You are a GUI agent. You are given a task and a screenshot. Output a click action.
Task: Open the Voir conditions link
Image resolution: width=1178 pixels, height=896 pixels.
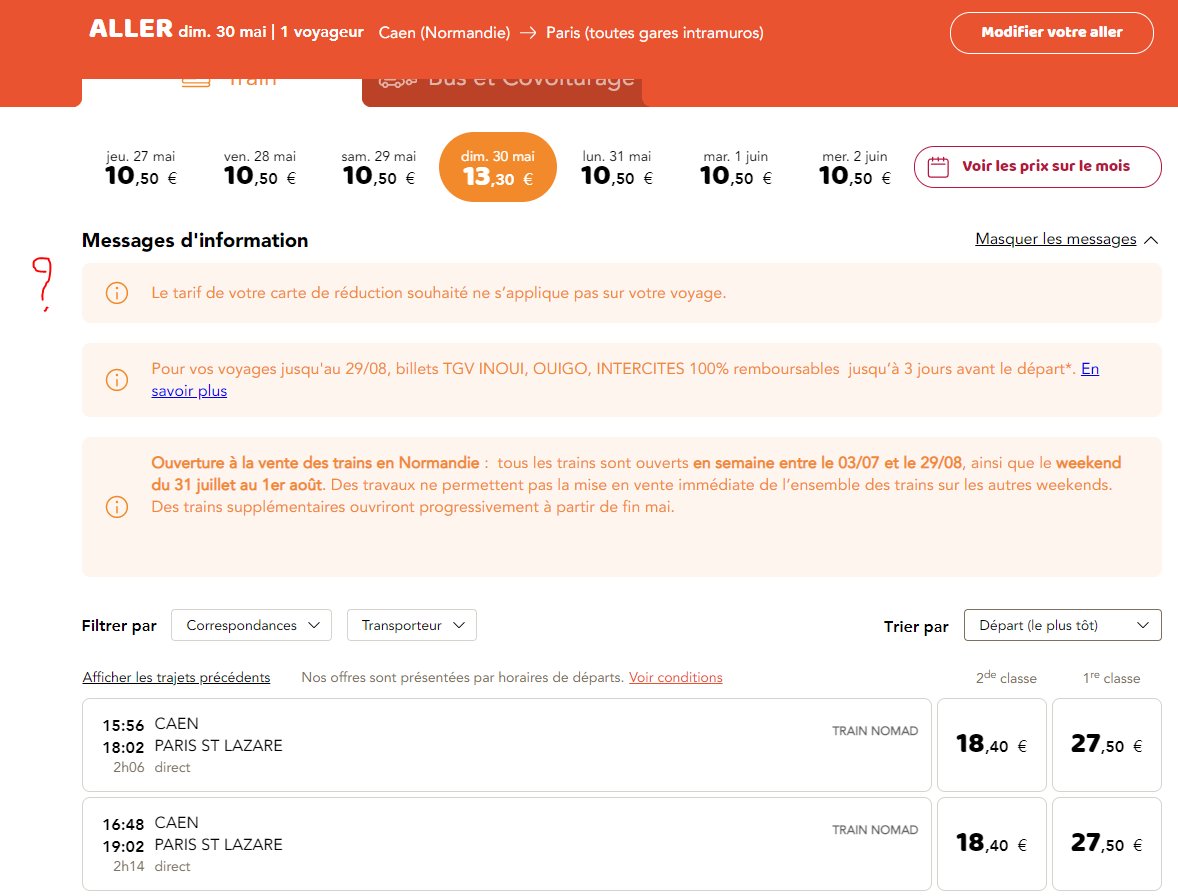tap(675, 677)
